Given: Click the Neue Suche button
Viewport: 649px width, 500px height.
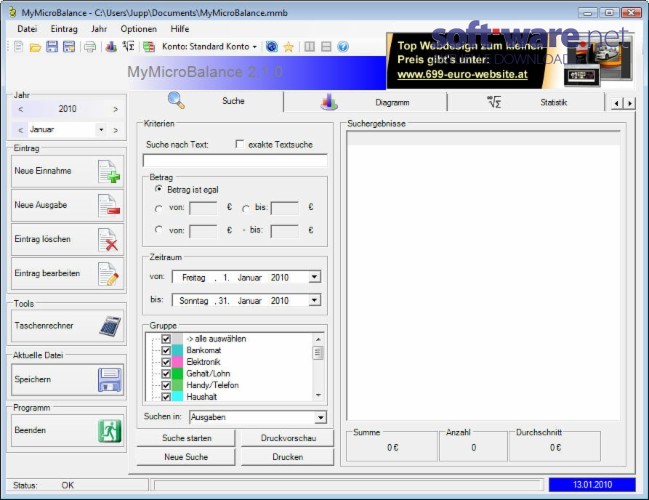Looking at the screenshot, I should pos(186,457).
